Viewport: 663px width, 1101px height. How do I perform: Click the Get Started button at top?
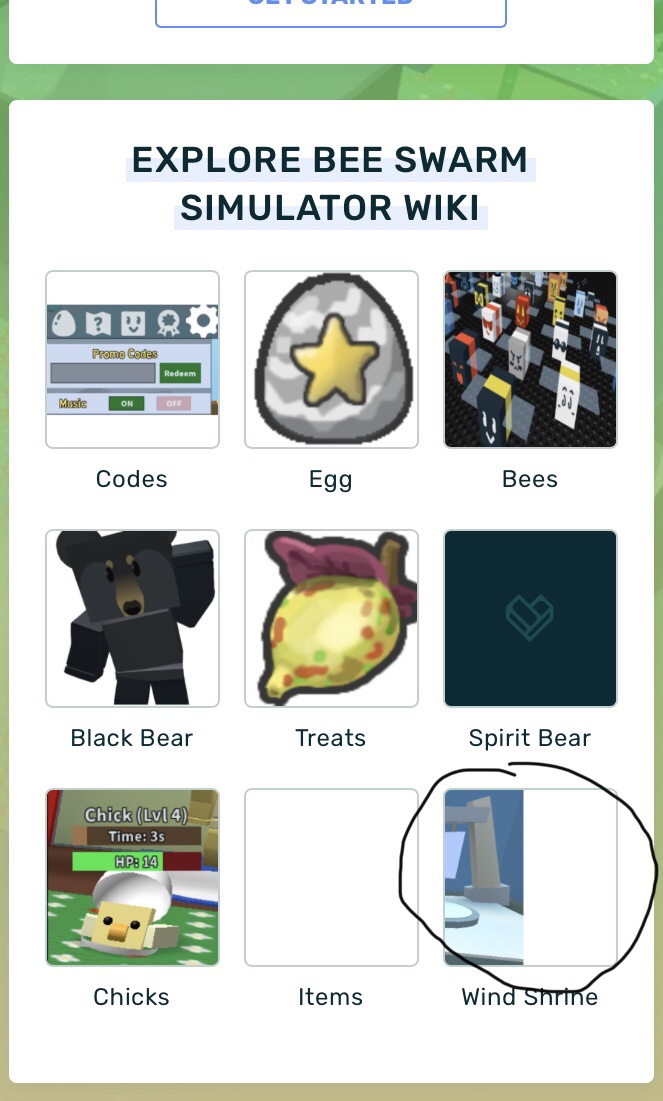[x=331, y=7]
